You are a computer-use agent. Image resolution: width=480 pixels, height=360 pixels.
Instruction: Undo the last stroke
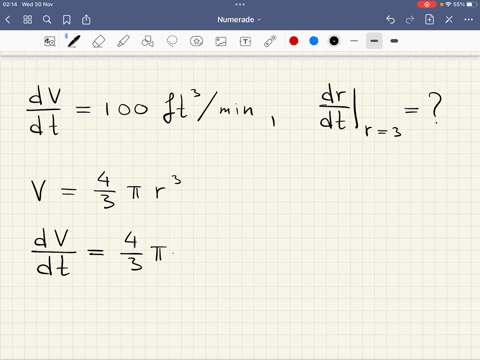(390, 20)
